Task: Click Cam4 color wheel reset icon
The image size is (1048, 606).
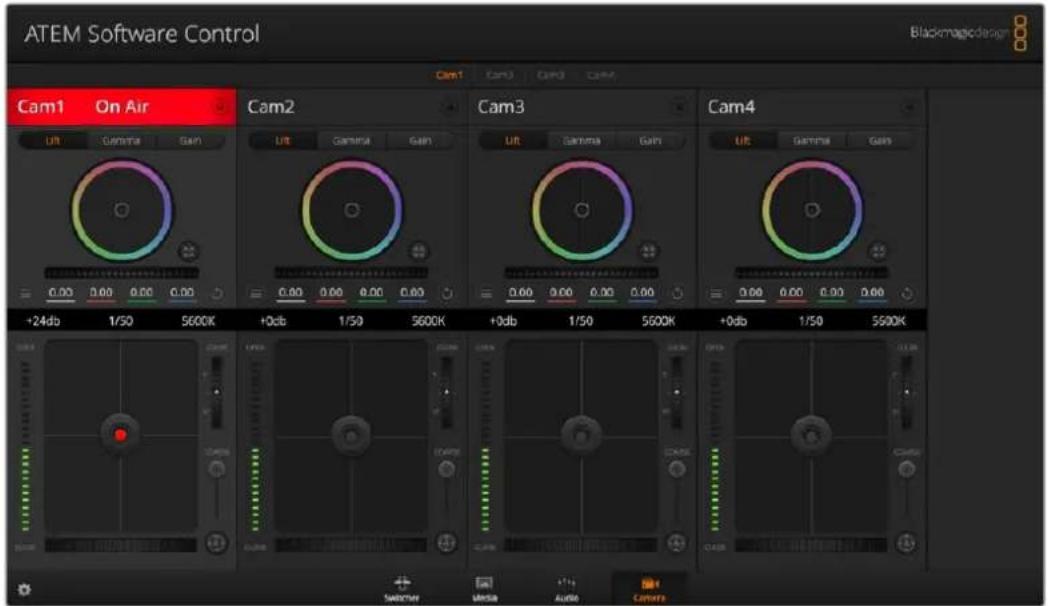Action: point(878,251)
